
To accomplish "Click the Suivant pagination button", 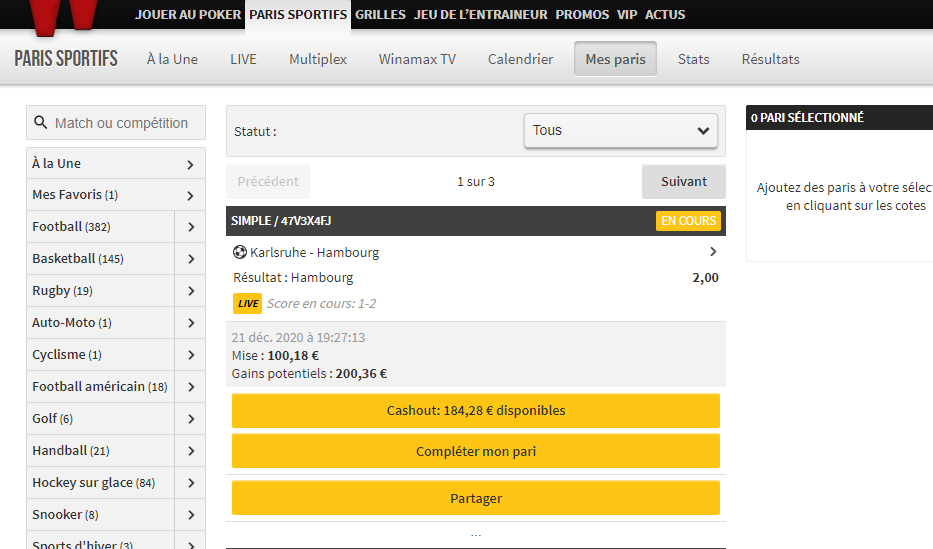I will (x=684, y=181).
